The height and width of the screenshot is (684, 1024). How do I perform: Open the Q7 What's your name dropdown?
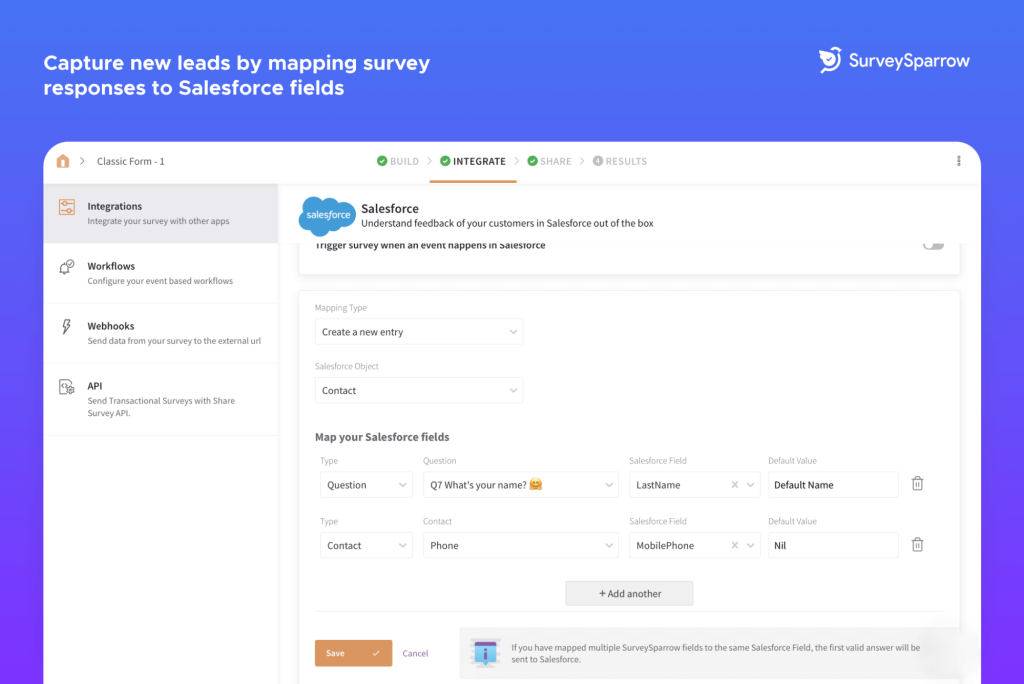click(520, 485)
